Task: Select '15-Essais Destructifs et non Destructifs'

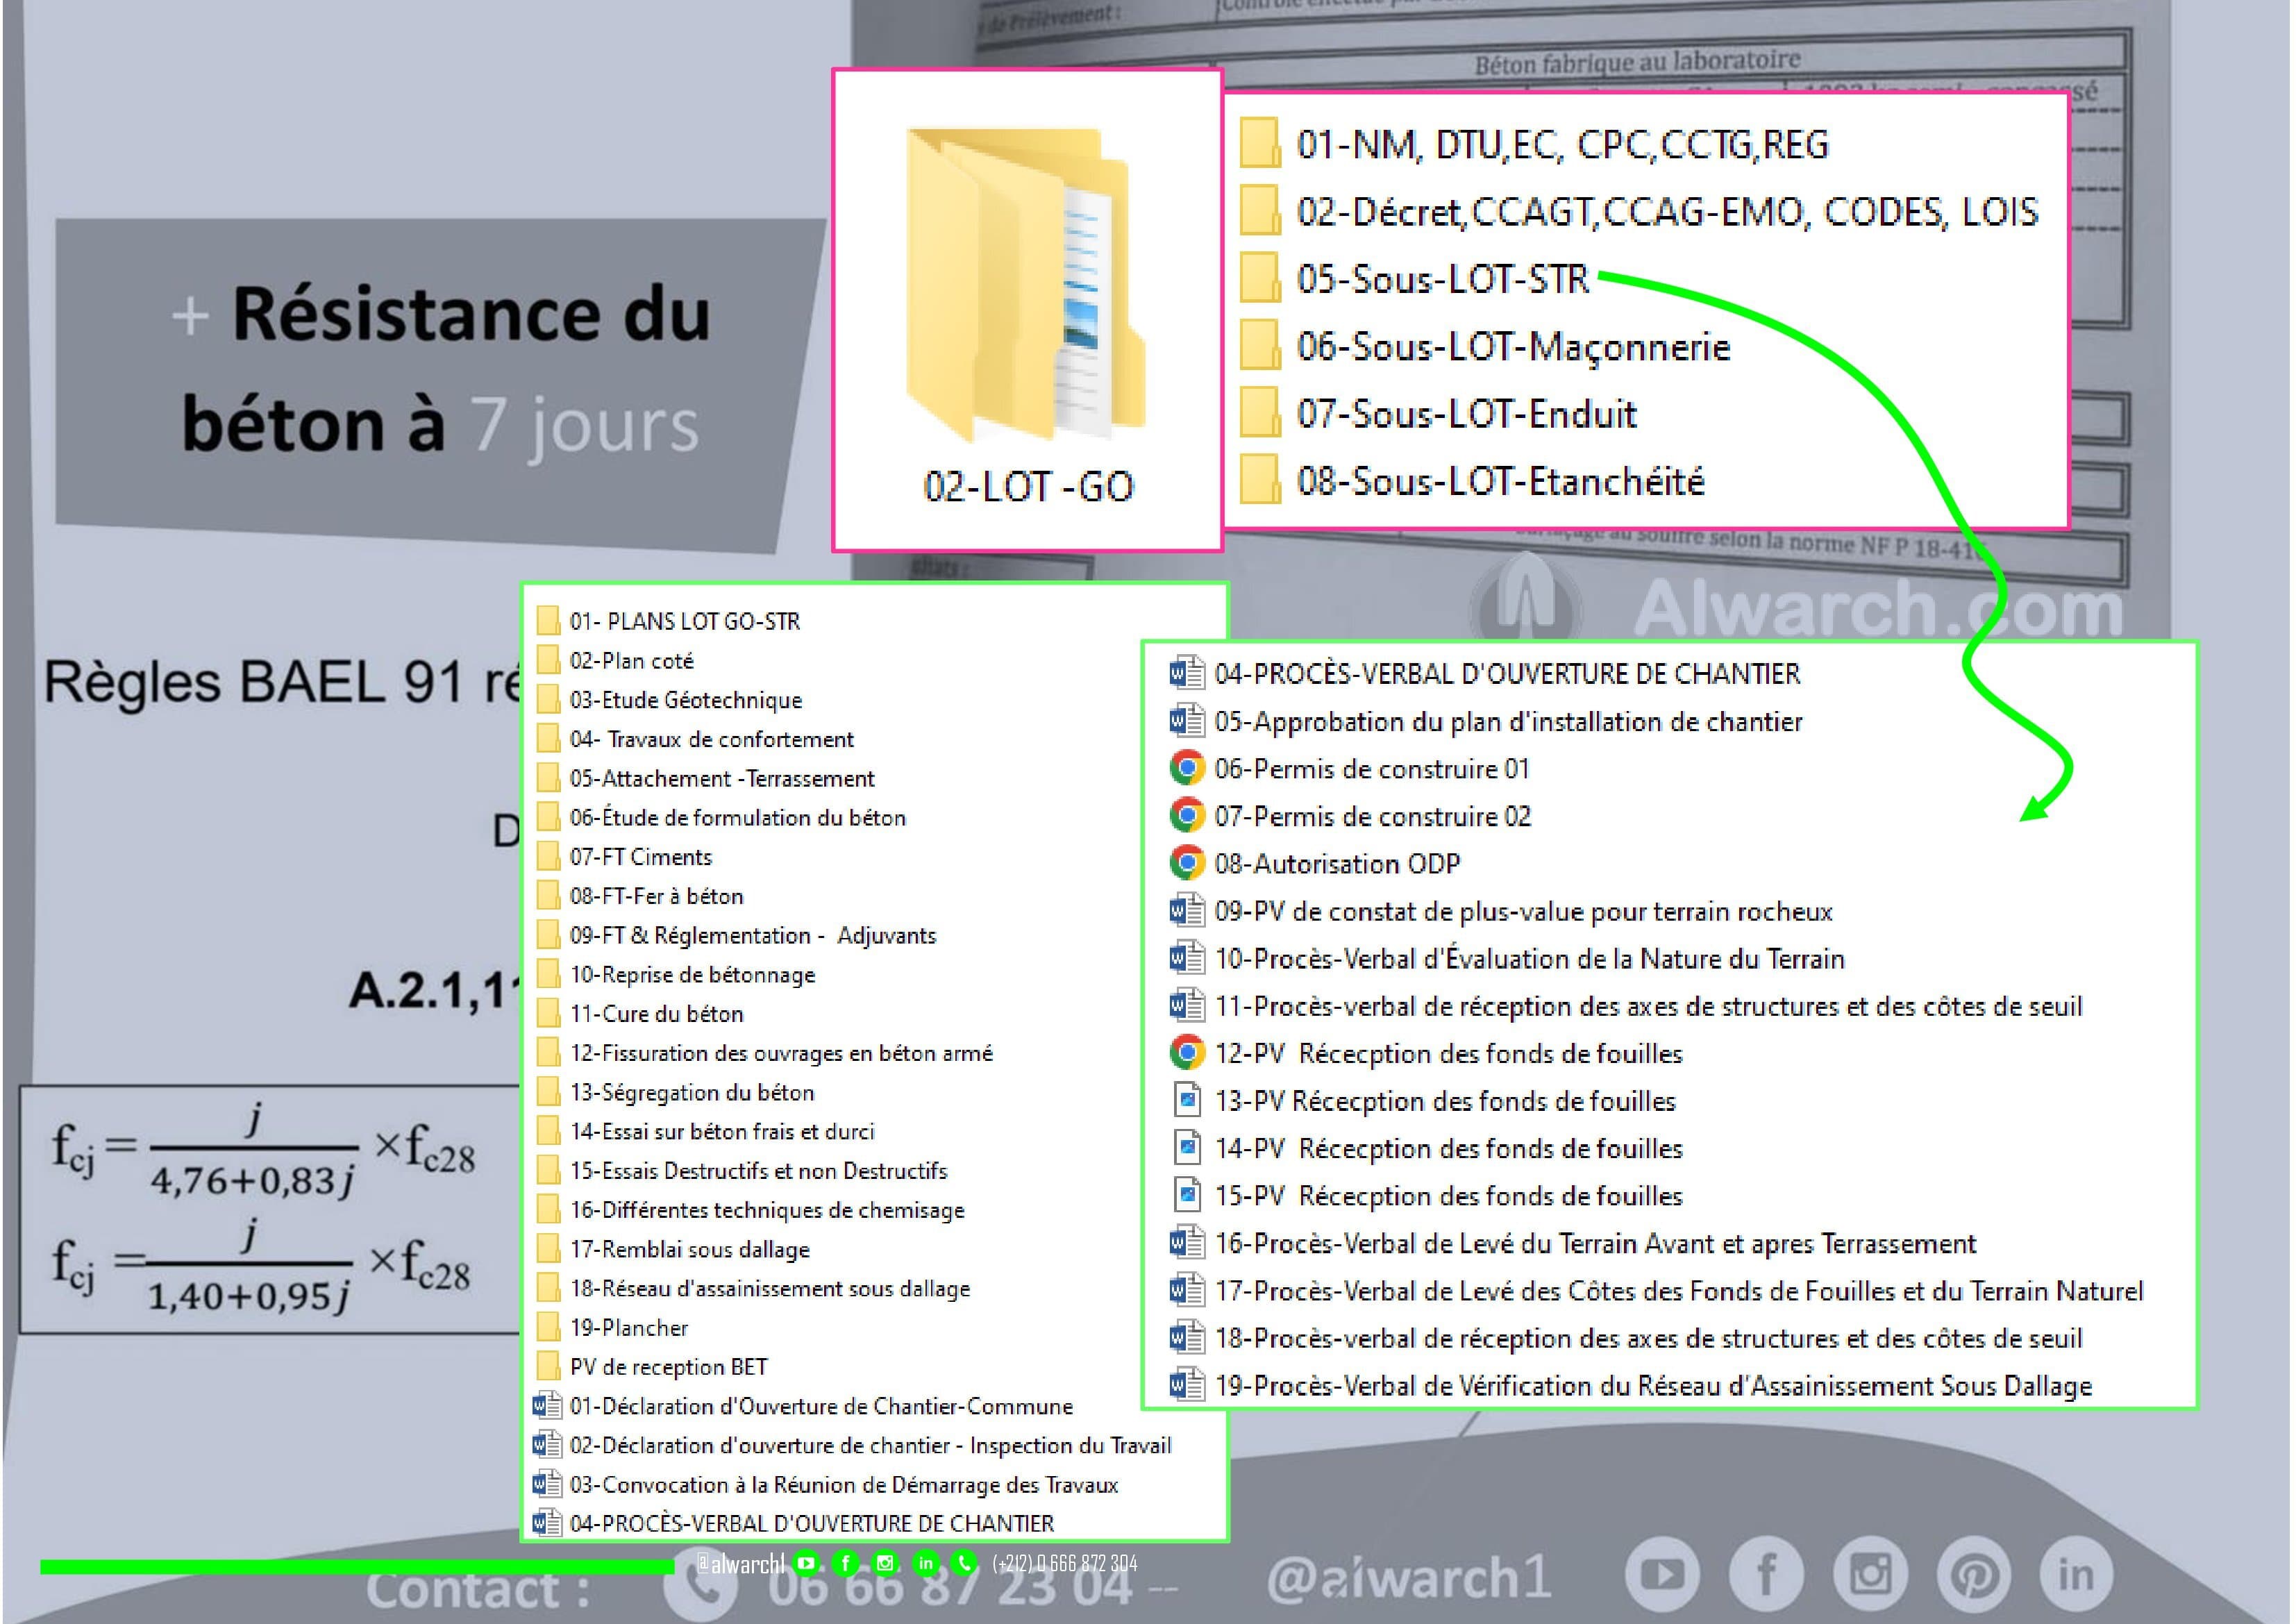Action: click(758, 1170)
